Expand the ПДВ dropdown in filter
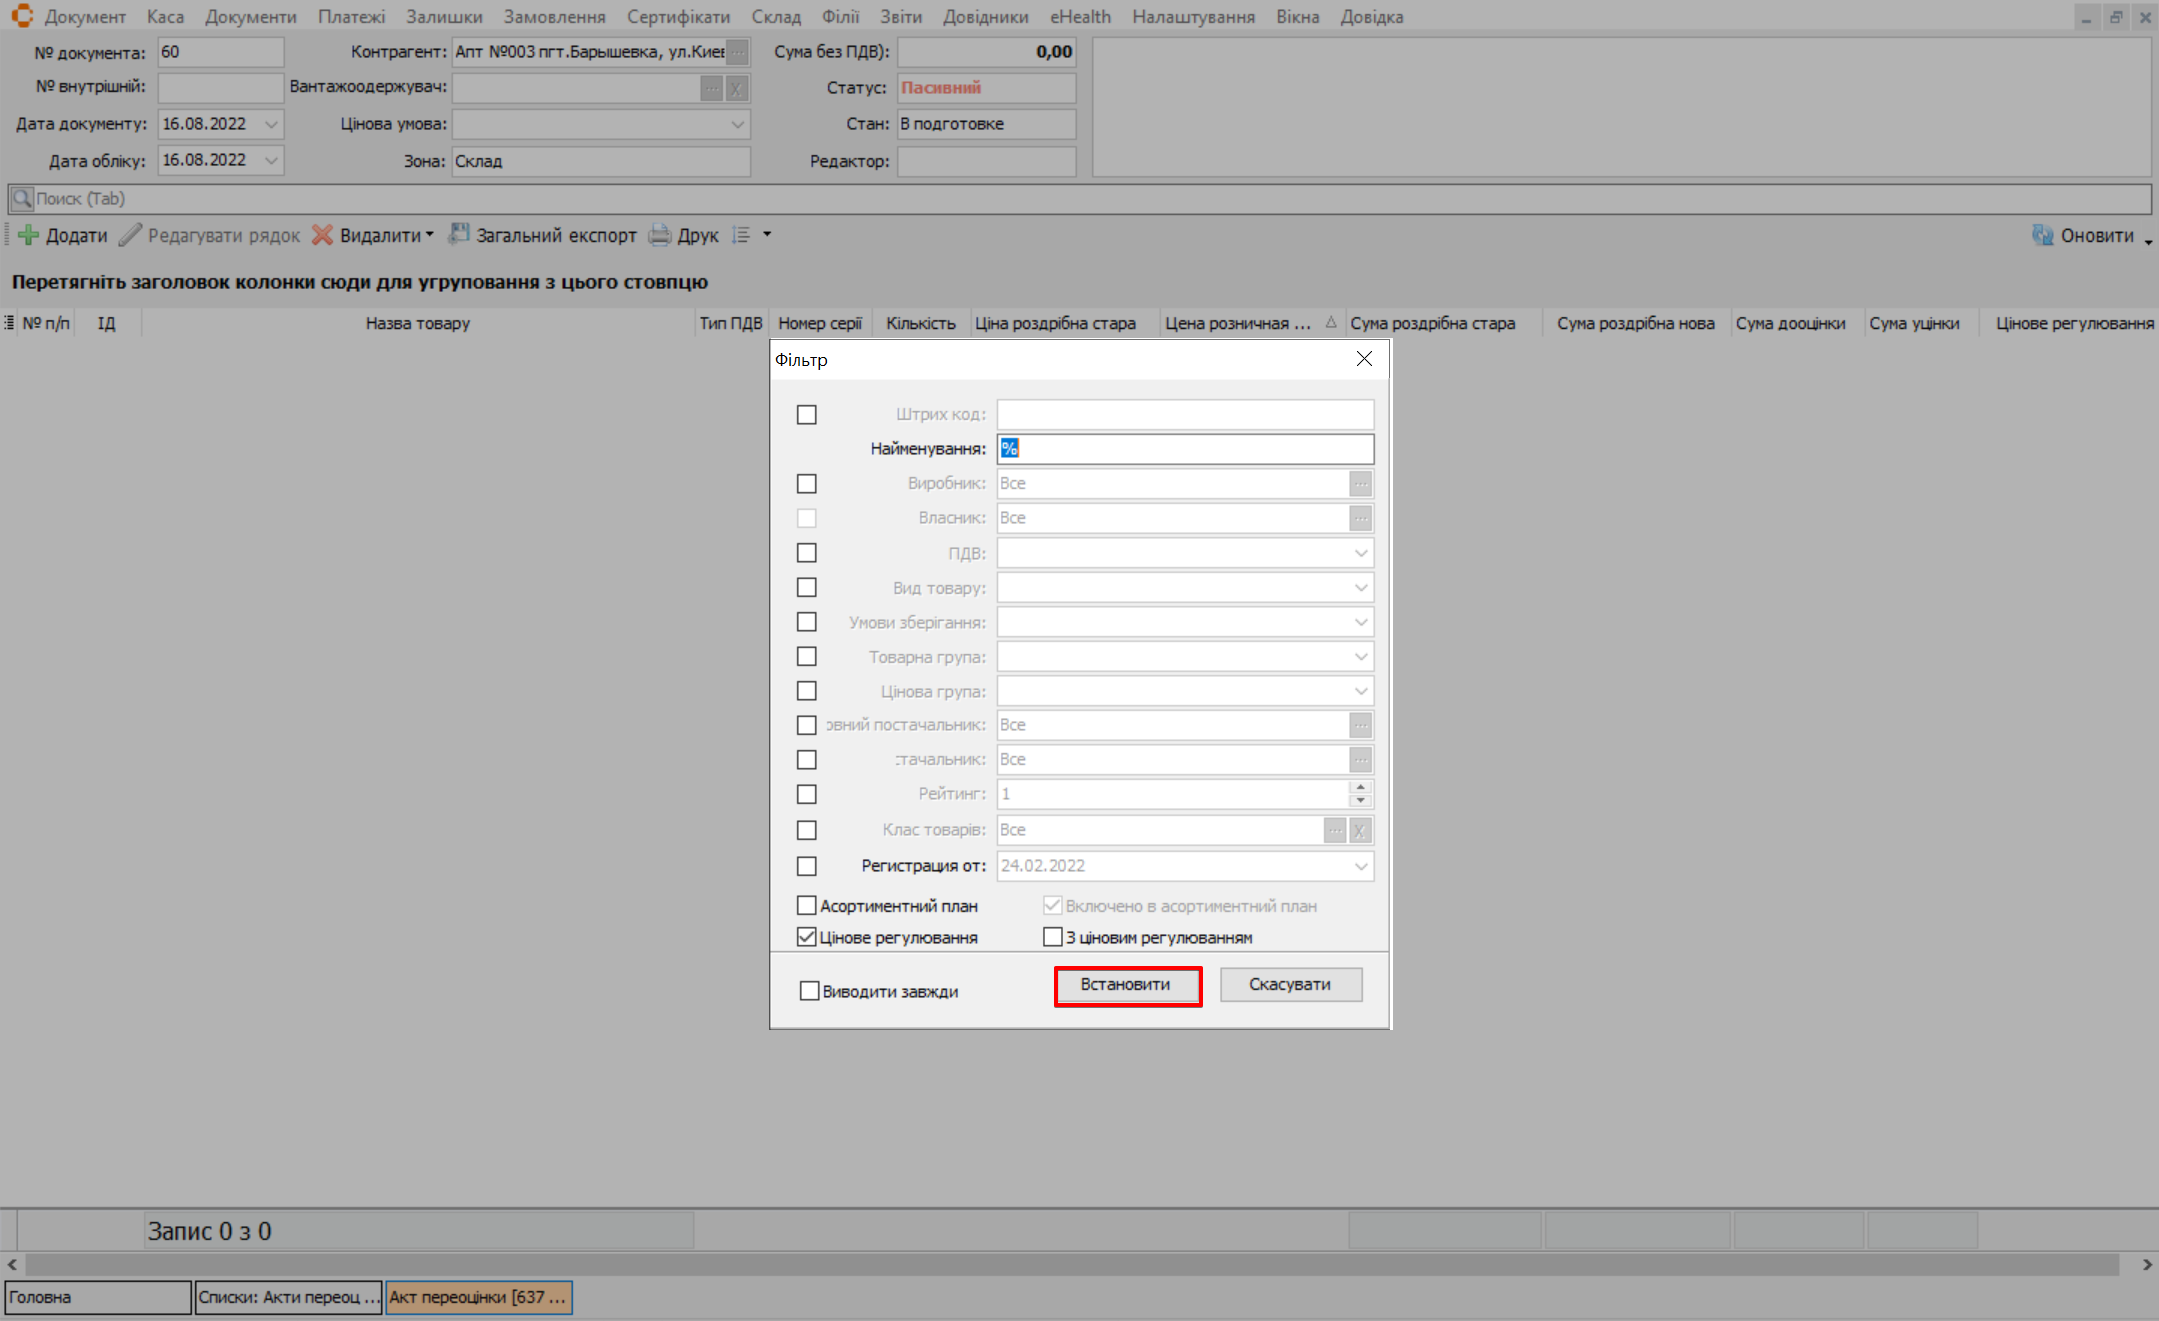This screenshot has height=1321, width=2159. coord(1360,553)
